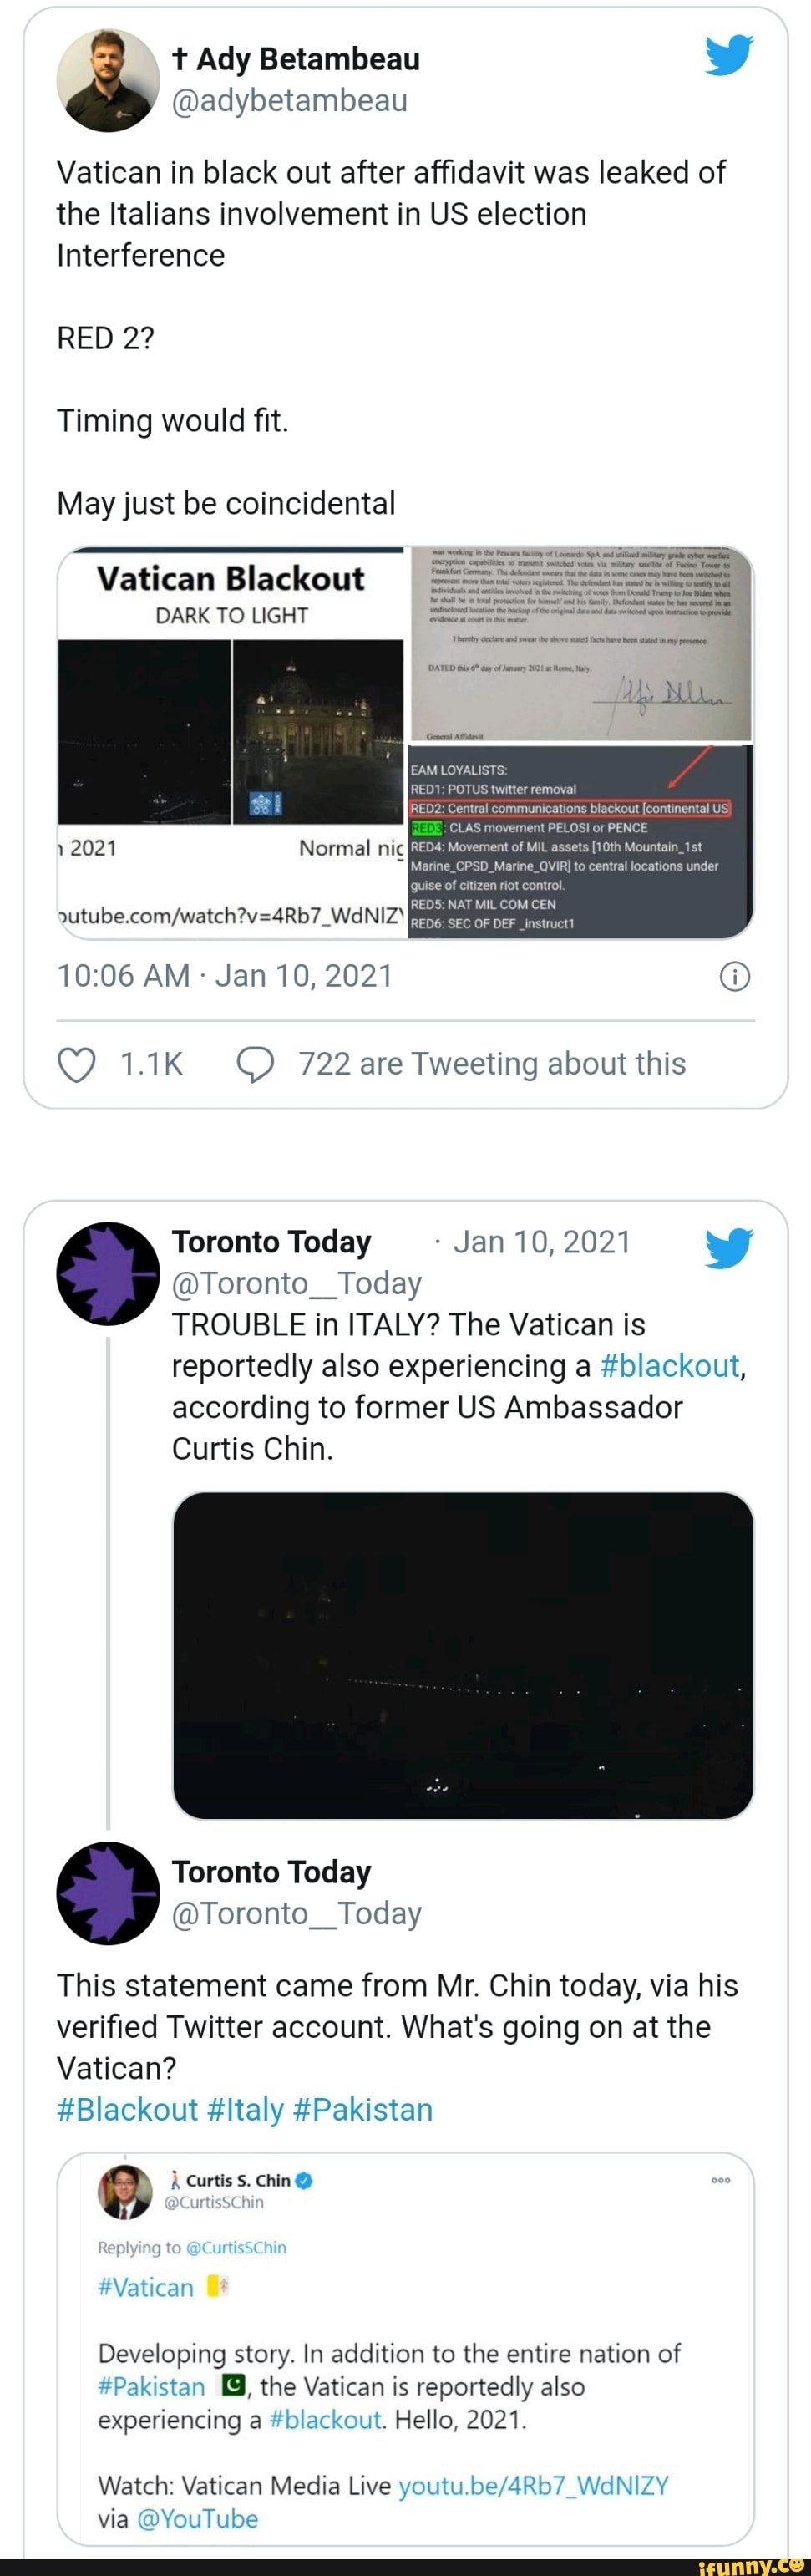Click the @YouTube mention link
Viewport: 811px width, 2576px height.
197,2518
